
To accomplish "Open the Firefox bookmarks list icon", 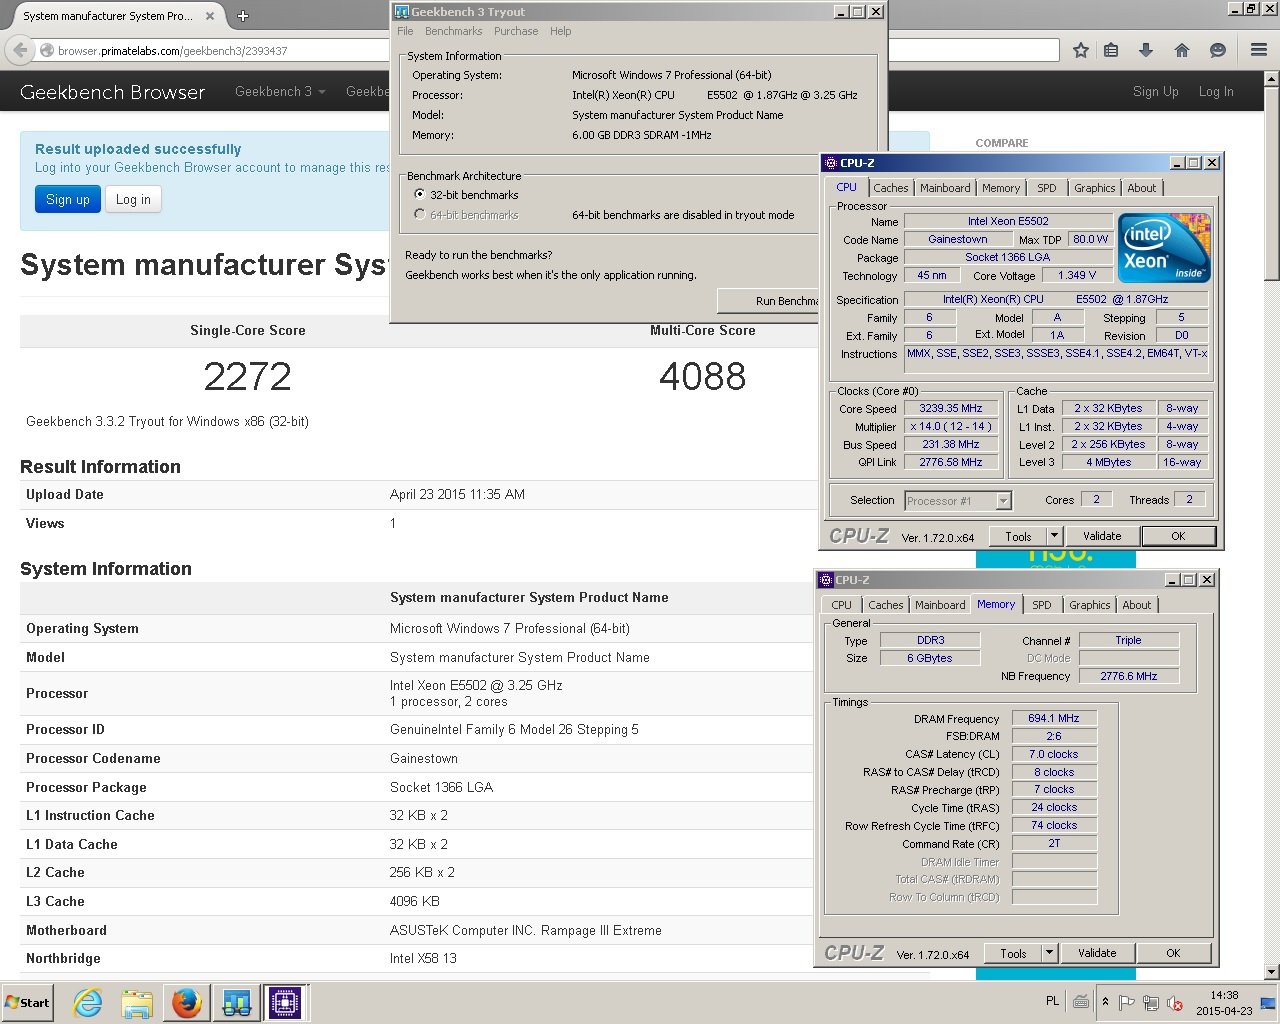I will click(x=1111, y=50).
